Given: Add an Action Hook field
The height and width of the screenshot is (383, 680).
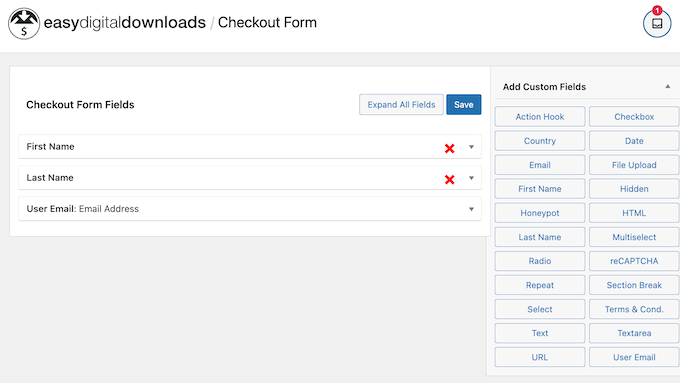Looking at the screenshot, I should coord(540,117).
